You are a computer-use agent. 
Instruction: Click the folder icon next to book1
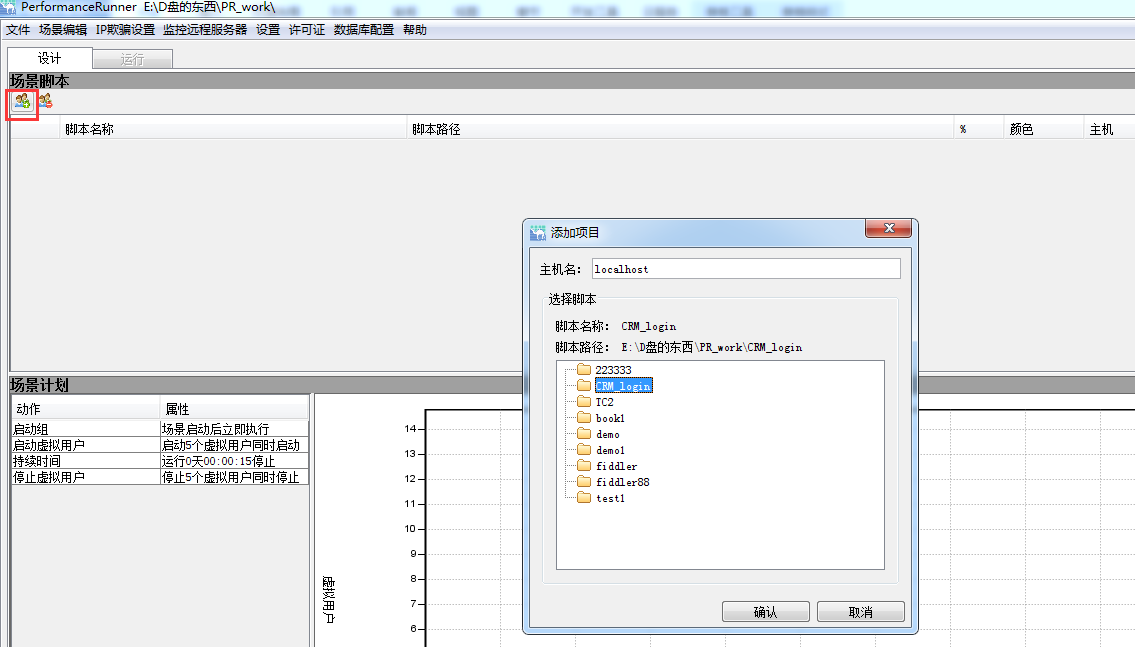click(x=584, y=418)
